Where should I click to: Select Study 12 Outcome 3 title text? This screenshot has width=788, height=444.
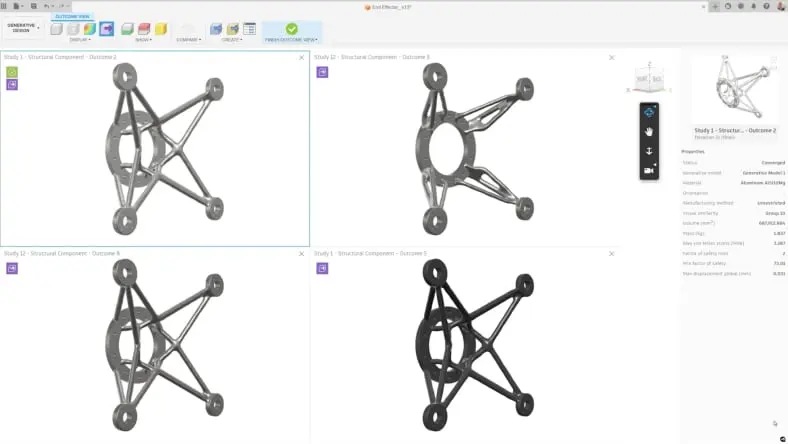(372, 57)
